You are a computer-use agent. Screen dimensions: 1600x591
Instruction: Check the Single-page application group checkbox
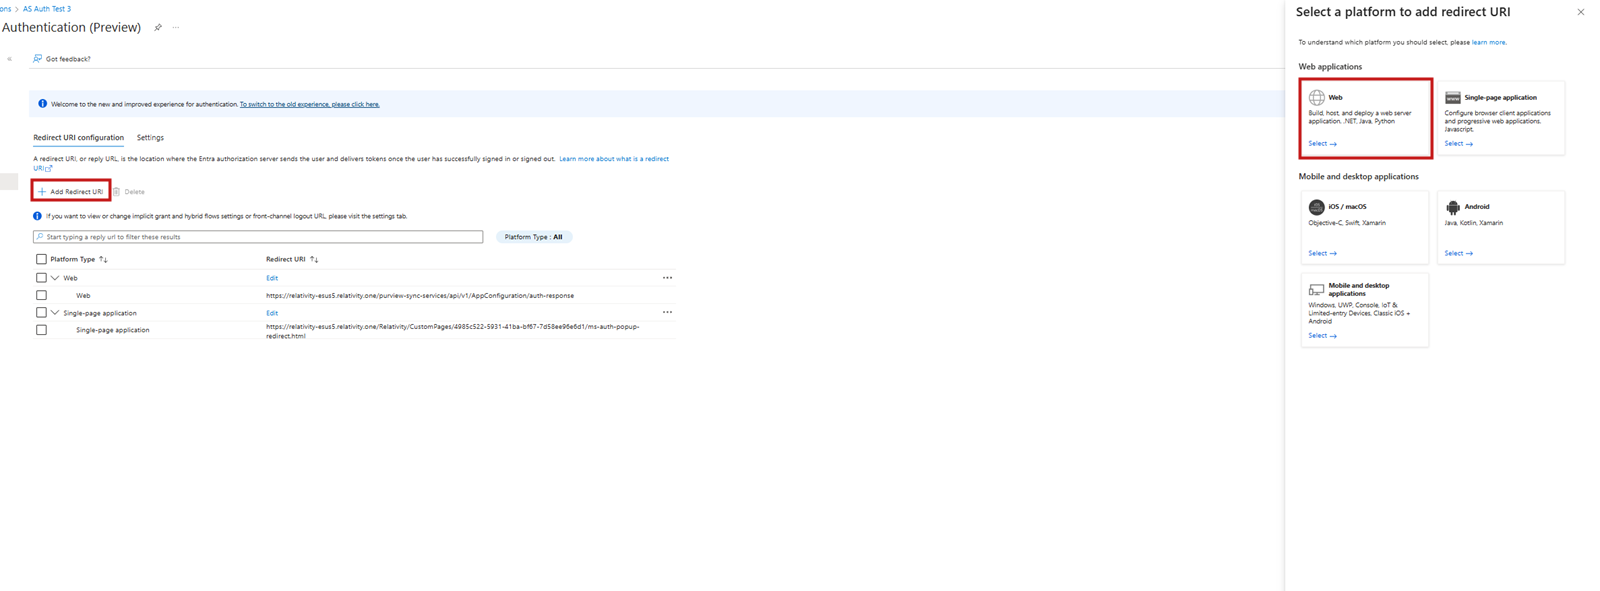pos(41,313)
